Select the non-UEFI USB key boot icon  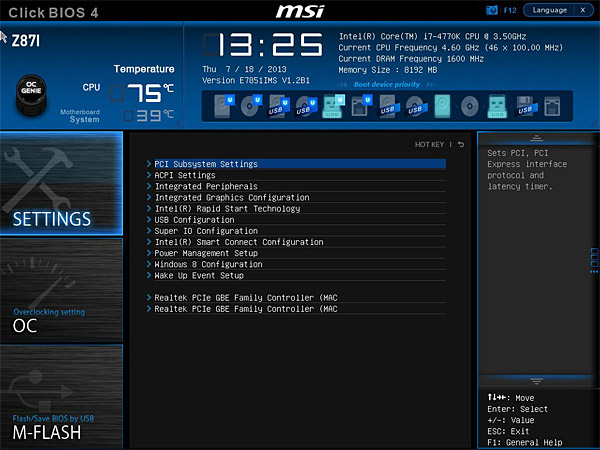pos(497,106)
